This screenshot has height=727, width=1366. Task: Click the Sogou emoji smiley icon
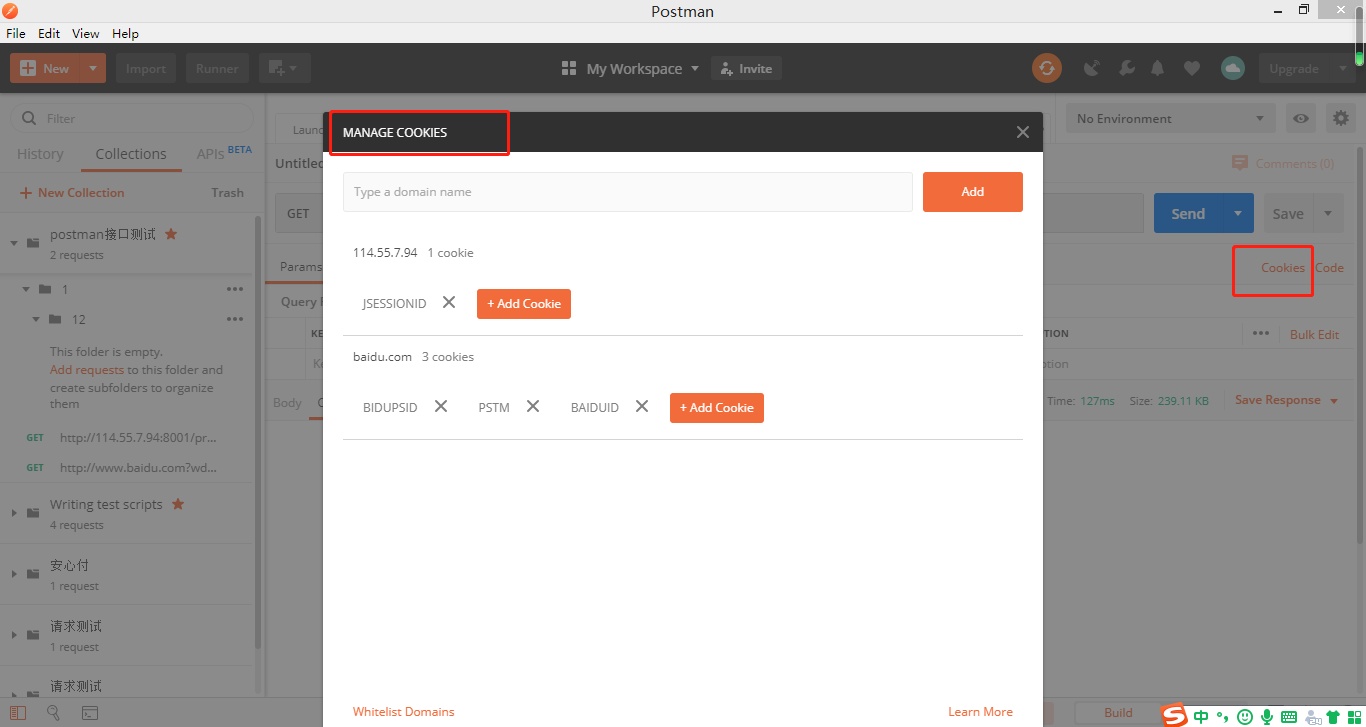pos(1245,716)
